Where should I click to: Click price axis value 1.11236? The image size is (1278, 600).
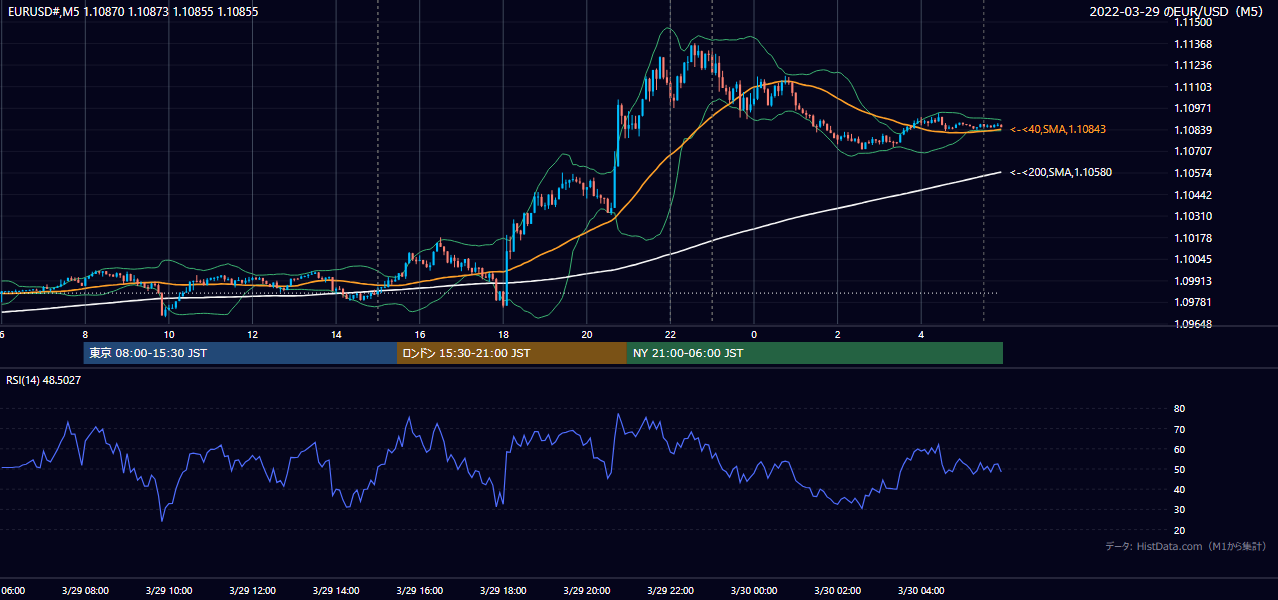[x=1192, y=66]
